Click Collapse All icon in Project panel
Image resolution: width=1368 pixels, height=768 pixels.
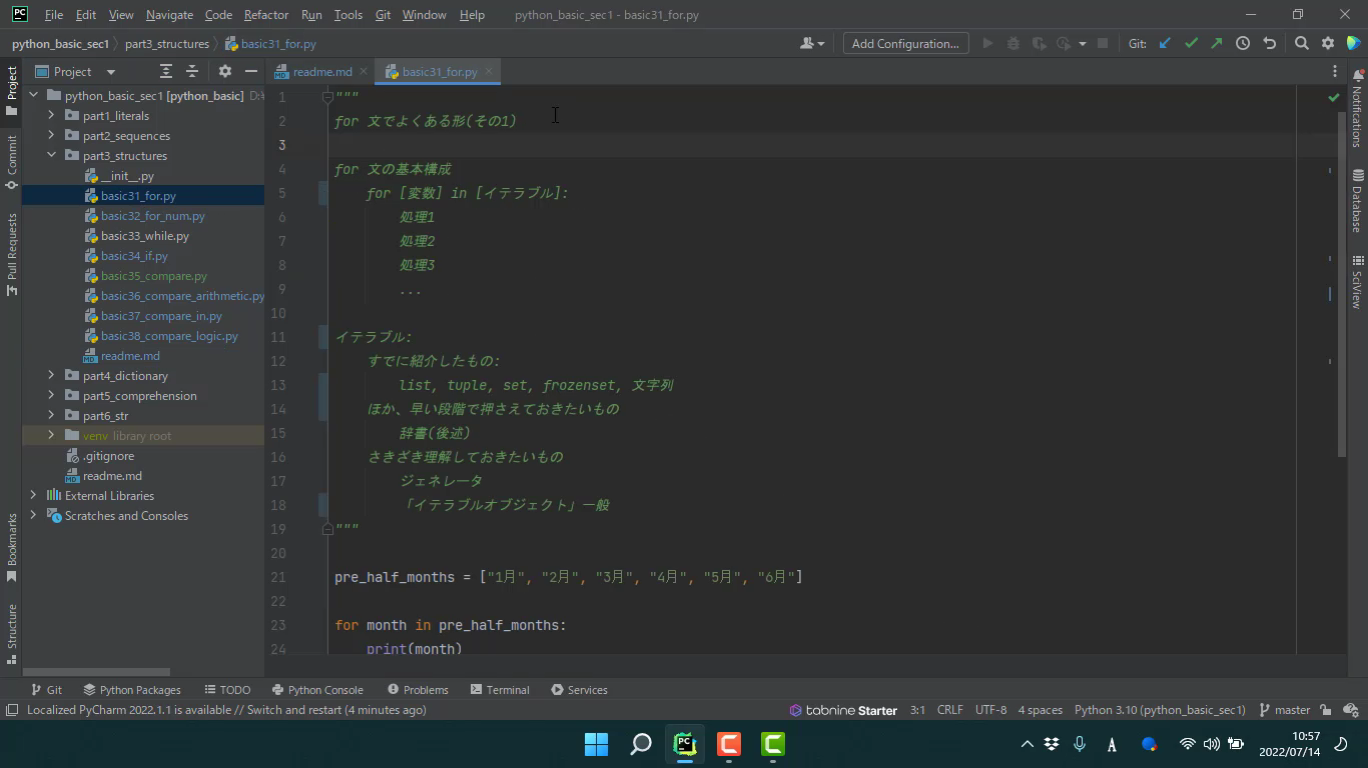(192, 71)
